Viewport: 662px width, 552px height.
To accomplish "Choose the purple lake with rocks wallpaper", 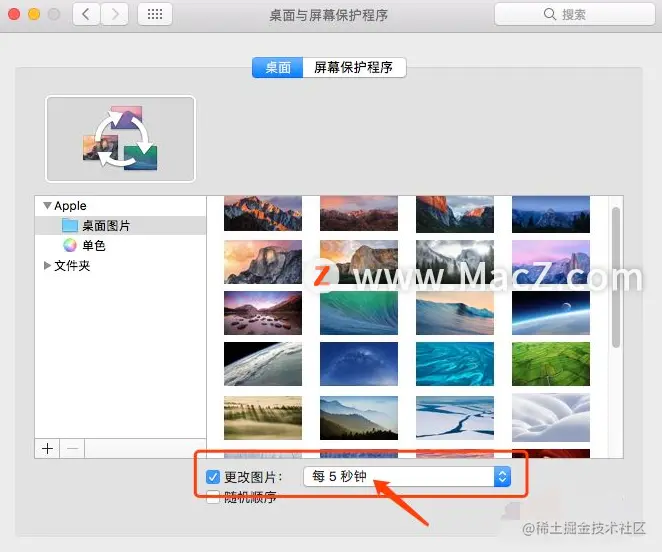I will pyautogui.click(x=263, y=313).
